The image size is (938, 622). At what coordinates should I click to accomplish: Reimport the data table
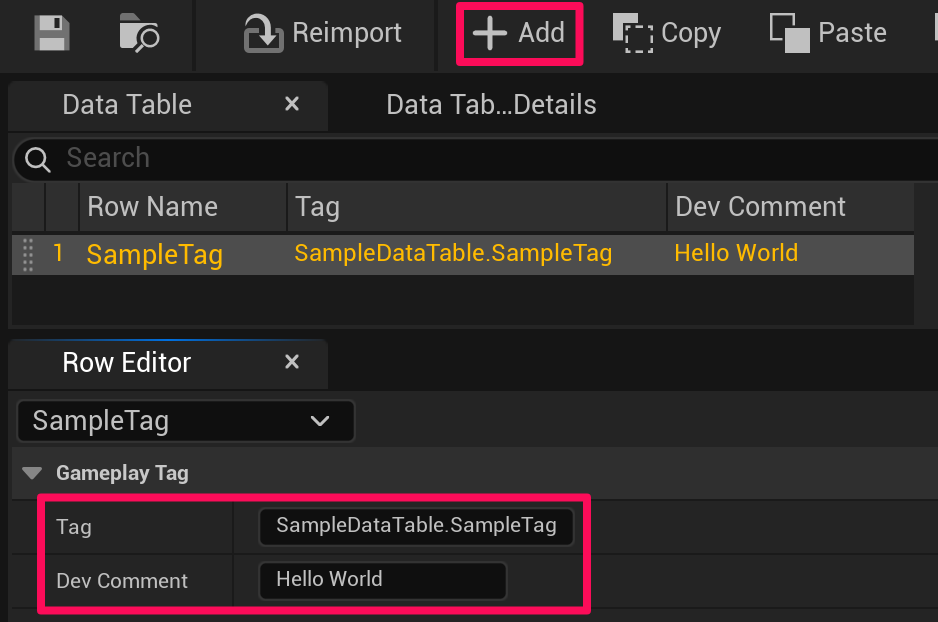[x=322, y=33]
